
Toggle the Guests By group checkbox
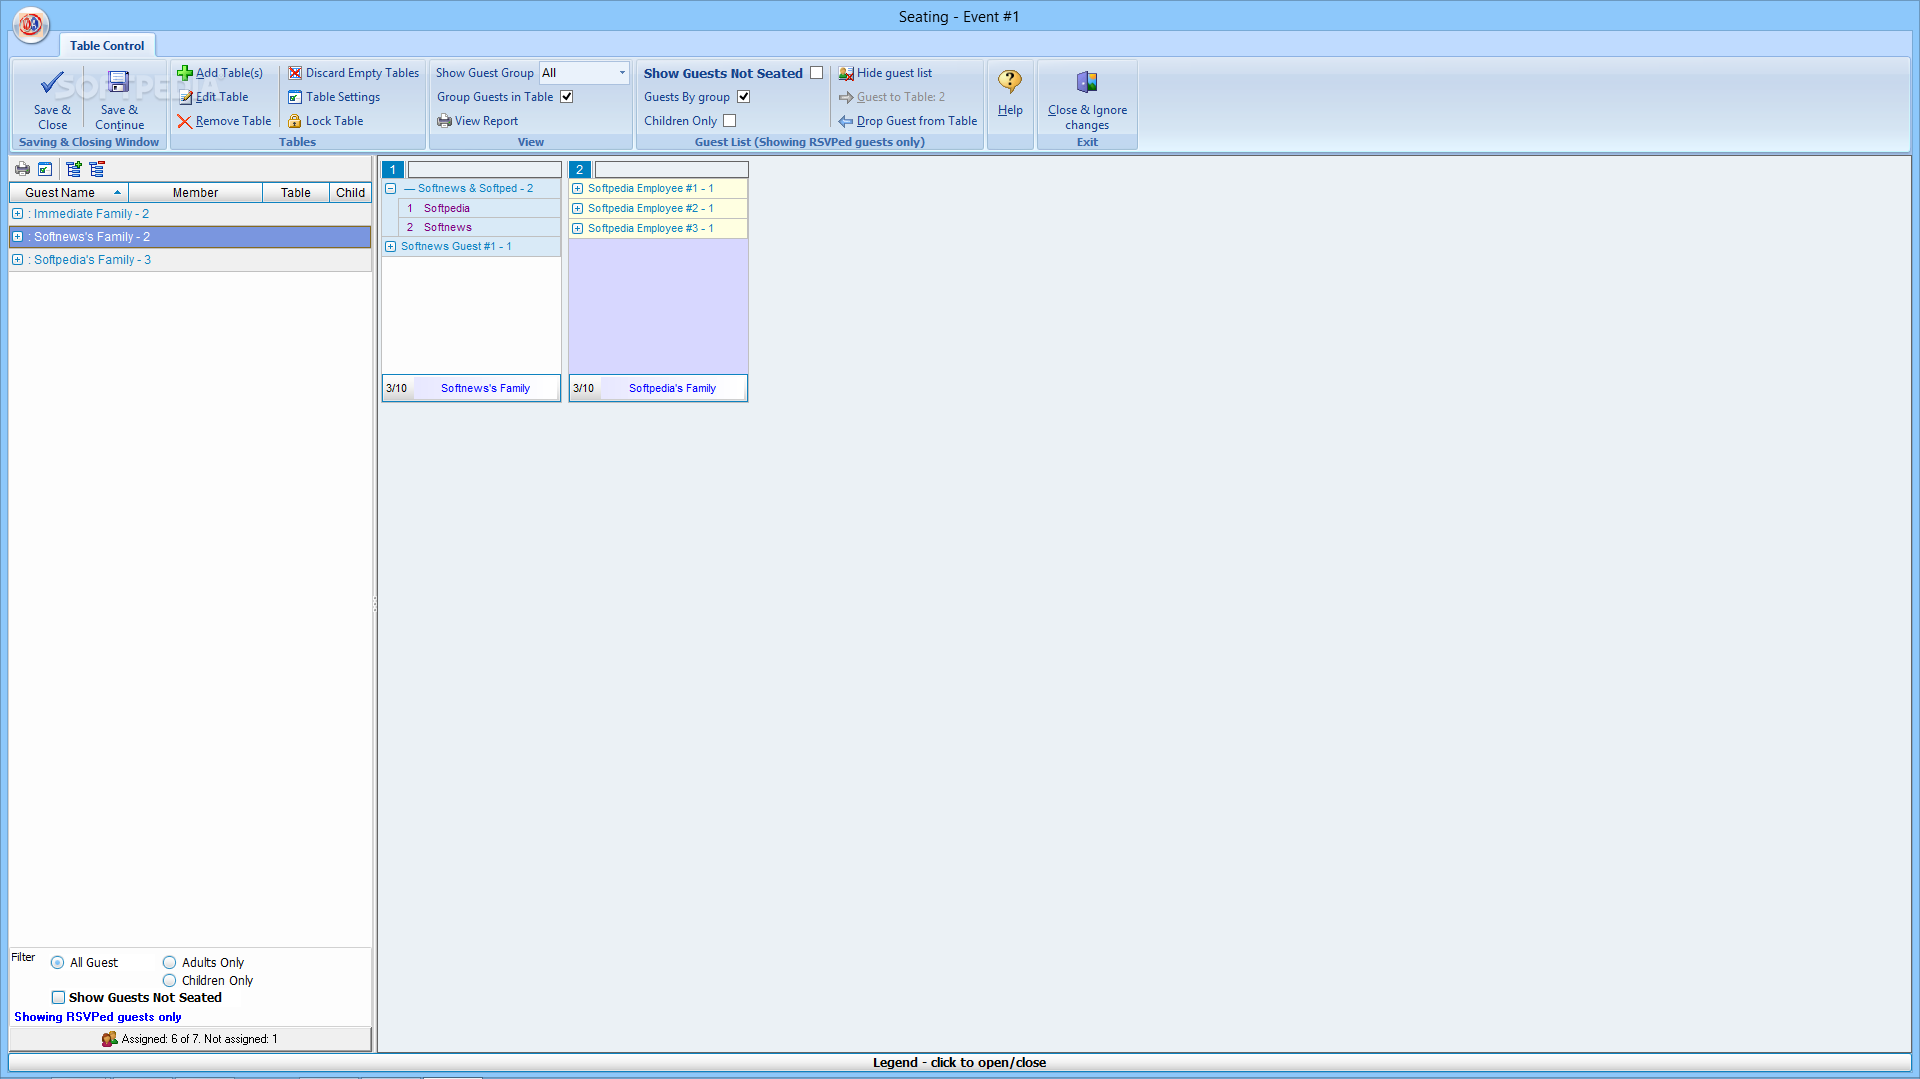[x=744, y=97]
